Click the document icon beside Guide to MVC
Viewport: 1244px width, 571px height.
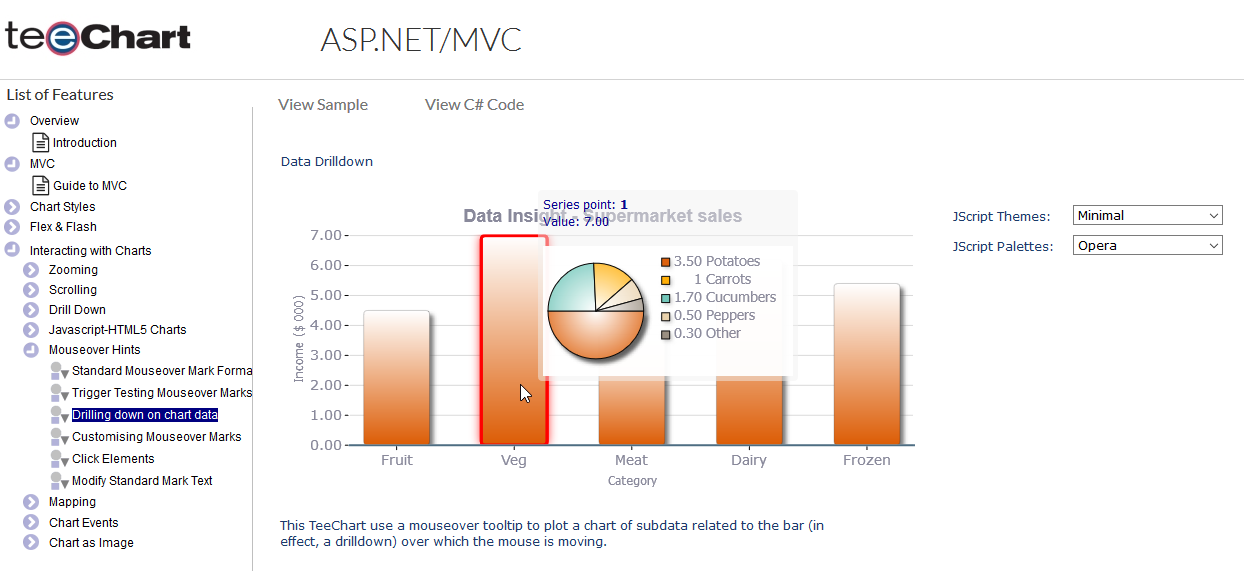tap(41, 185)
